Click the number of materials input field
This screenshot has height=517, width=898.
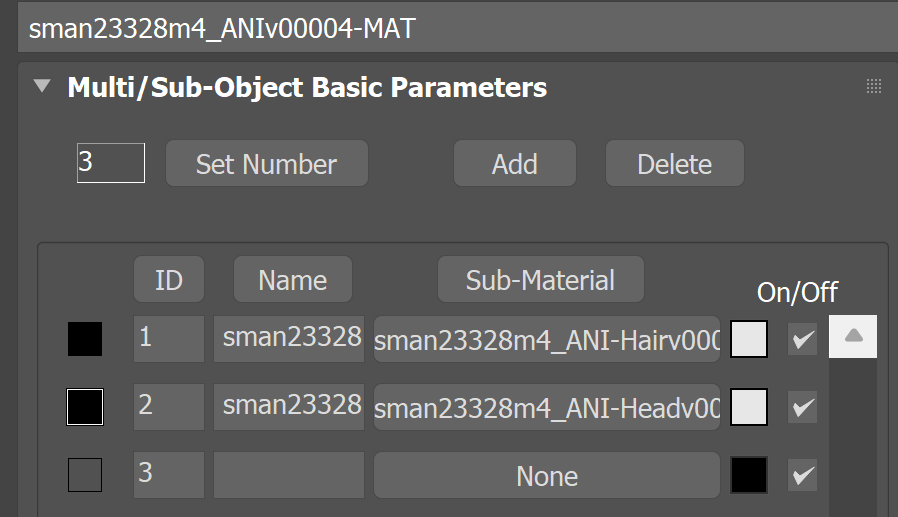point(111,163)
